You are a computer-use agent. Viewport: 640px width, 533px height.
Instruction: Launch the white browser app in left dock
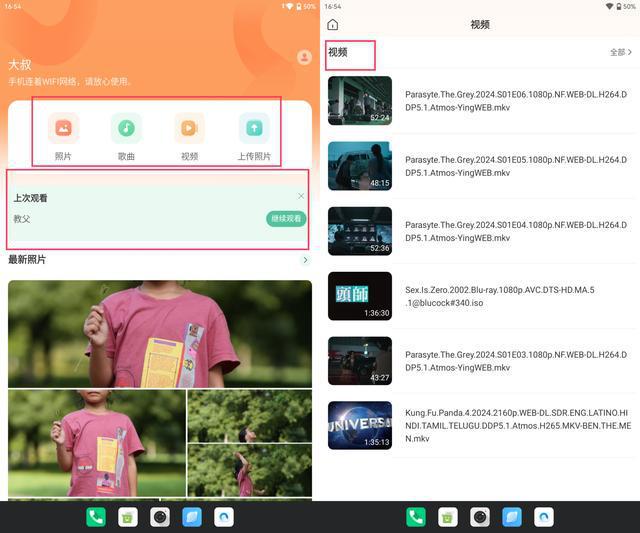pos(224,517)
